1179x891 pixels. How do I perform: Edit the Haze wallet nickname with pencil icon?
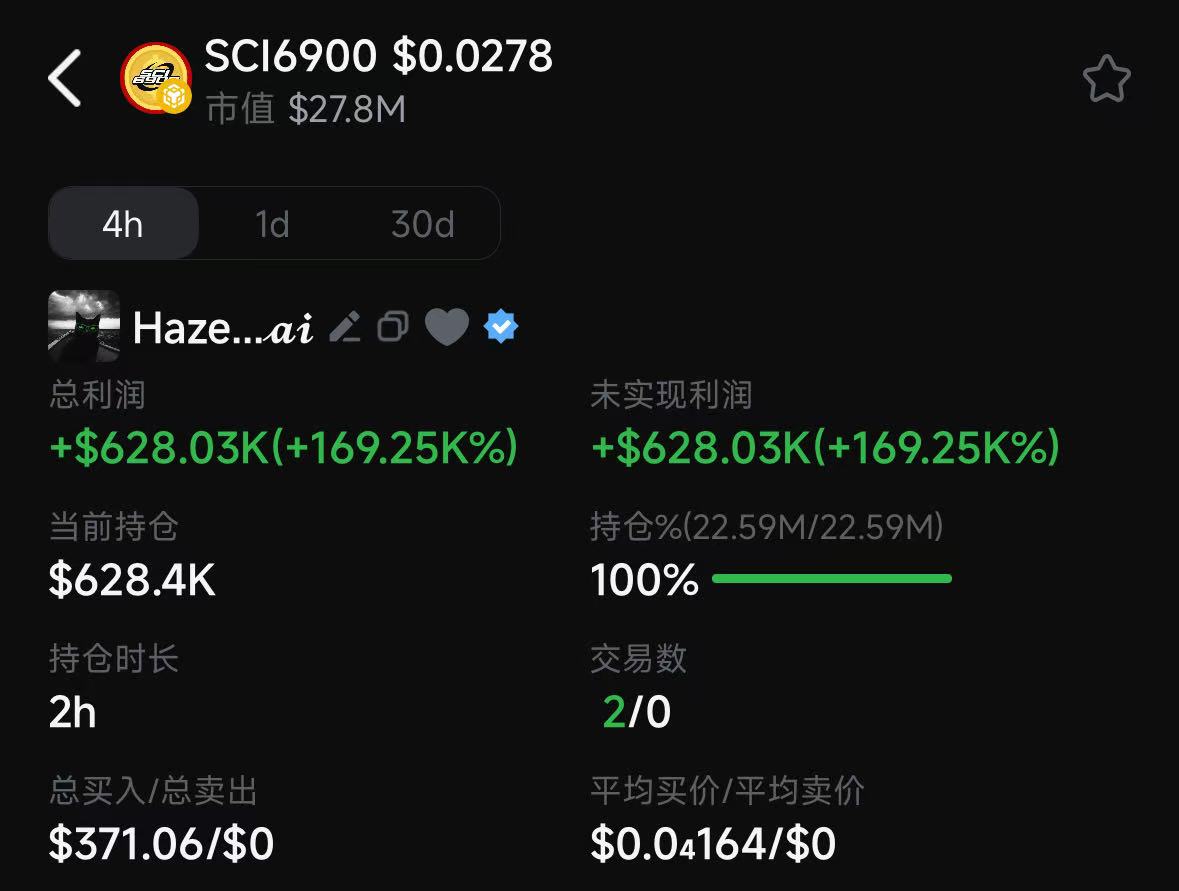[x=345, y=326]
